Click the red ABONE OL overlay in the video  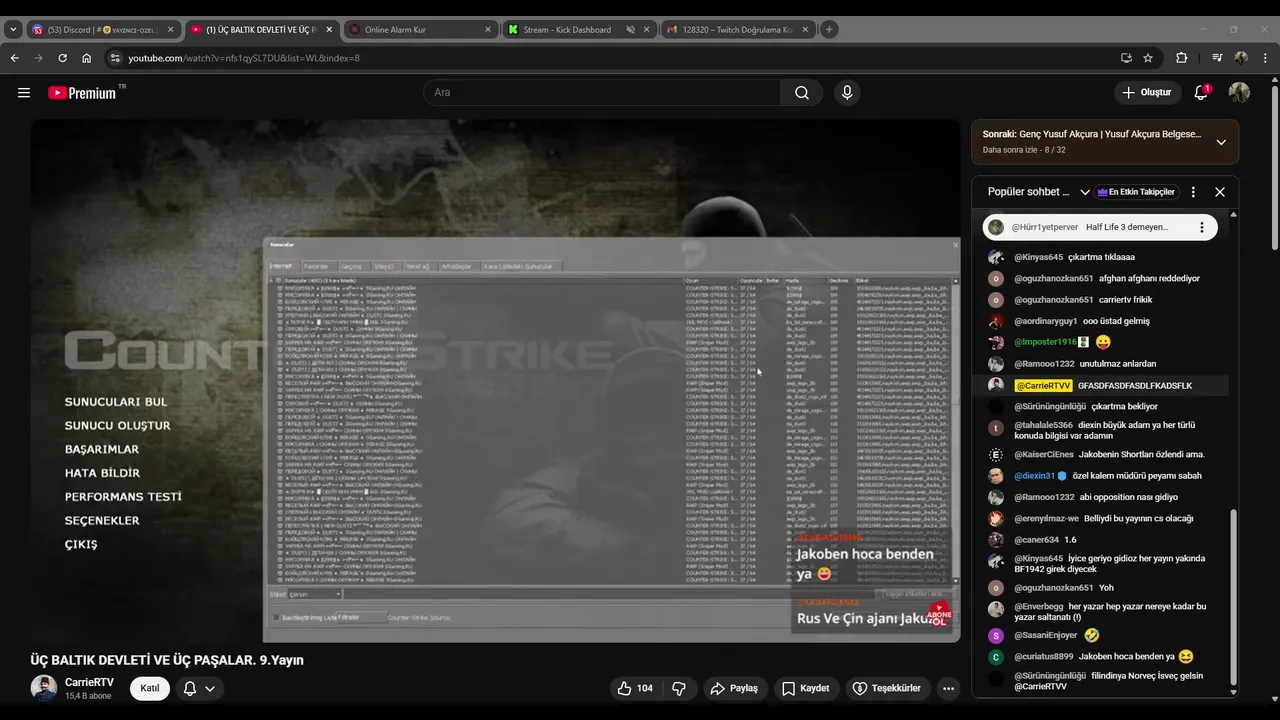pos(938,614)
